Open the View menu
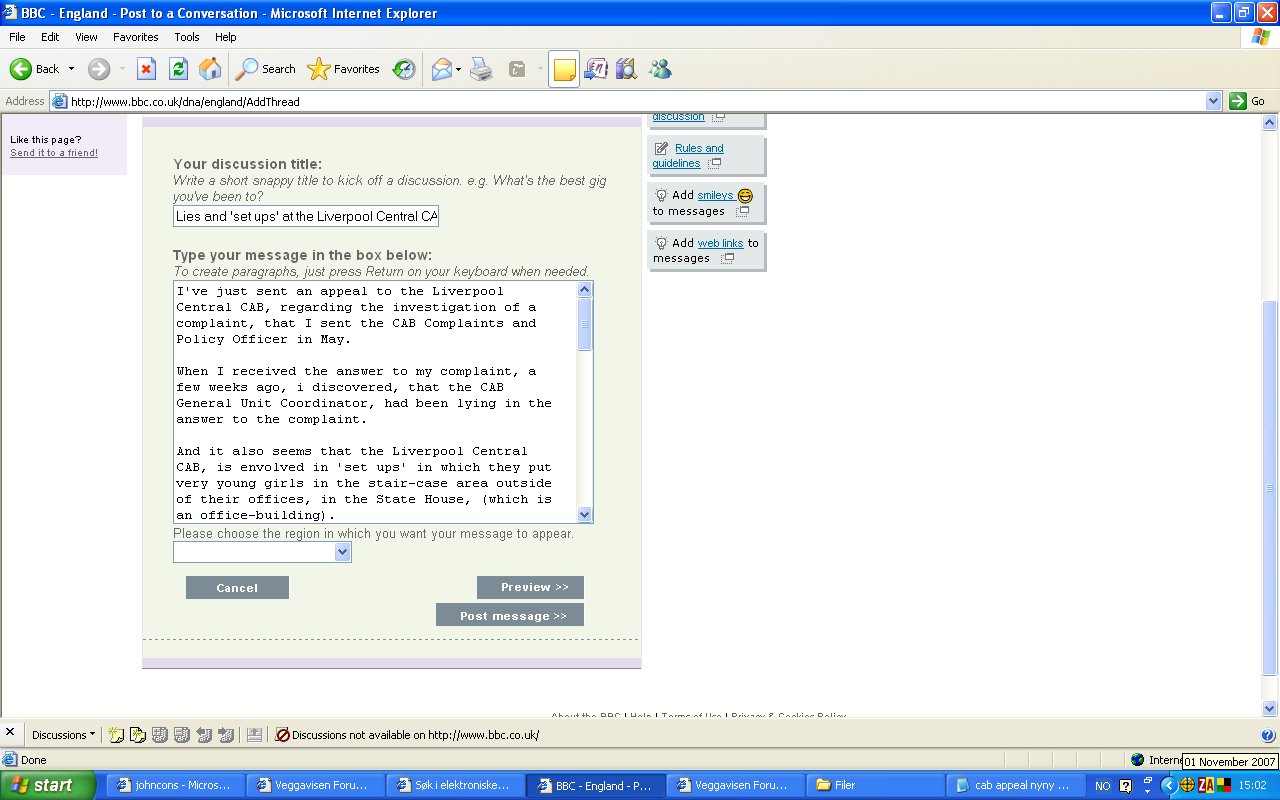This screenshot has height=800, width=1280. pos(87,37)
